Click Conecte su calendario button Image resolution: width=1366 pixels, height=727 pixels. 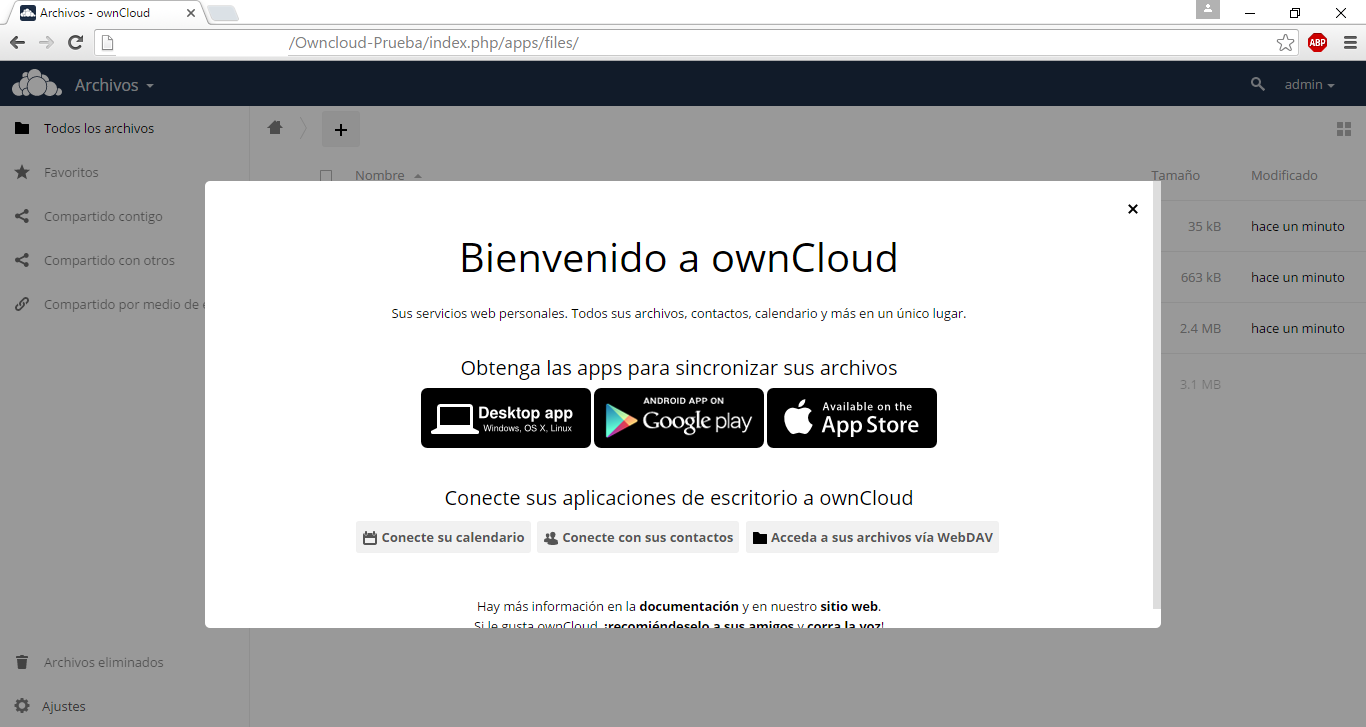pyautogui.click(x=443, y=537)
